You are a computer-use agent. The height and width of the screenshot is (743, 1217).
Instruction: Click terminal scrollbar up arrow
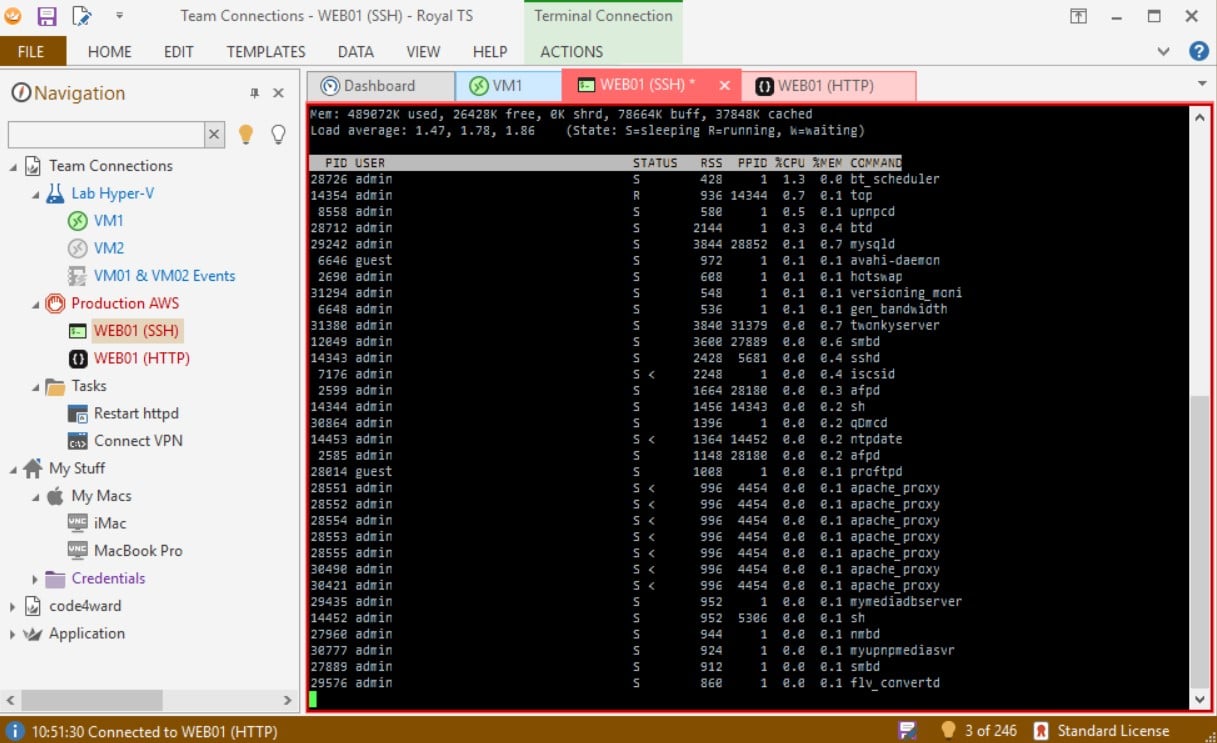[x=1200, y=116]
